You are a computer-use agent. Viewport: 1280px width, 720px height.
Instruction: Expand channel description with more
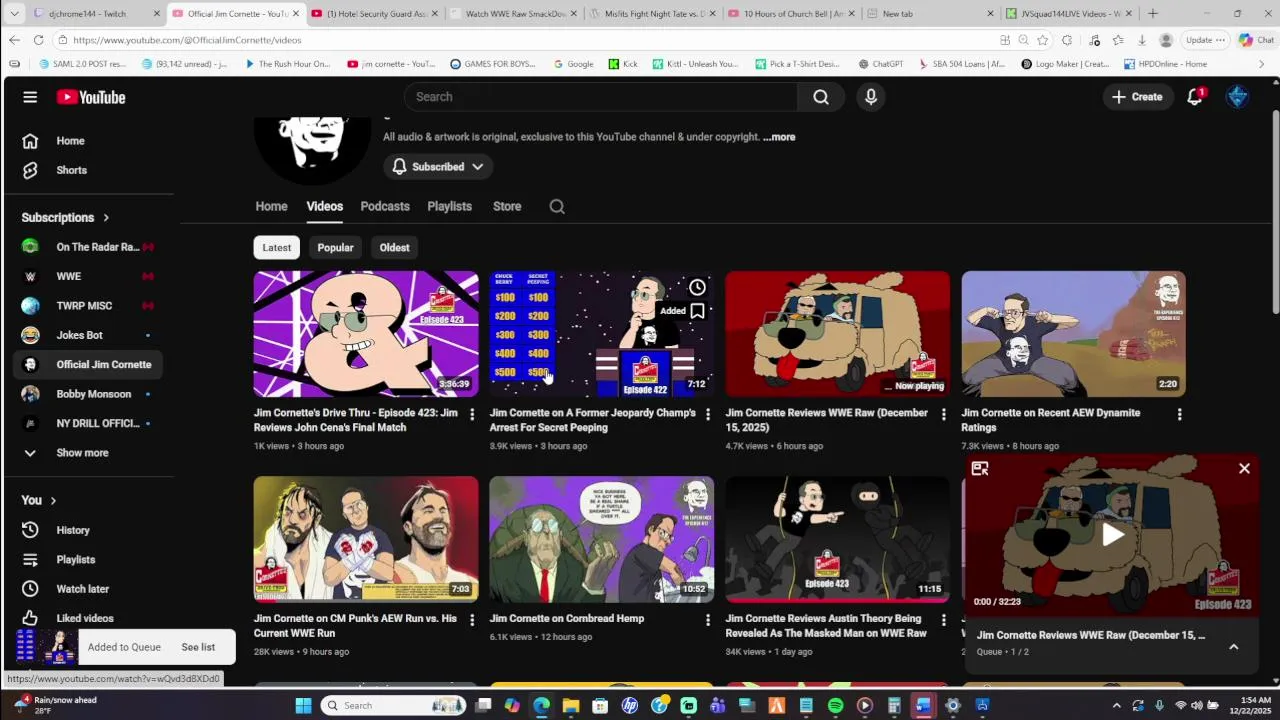[x=779, y=137]
